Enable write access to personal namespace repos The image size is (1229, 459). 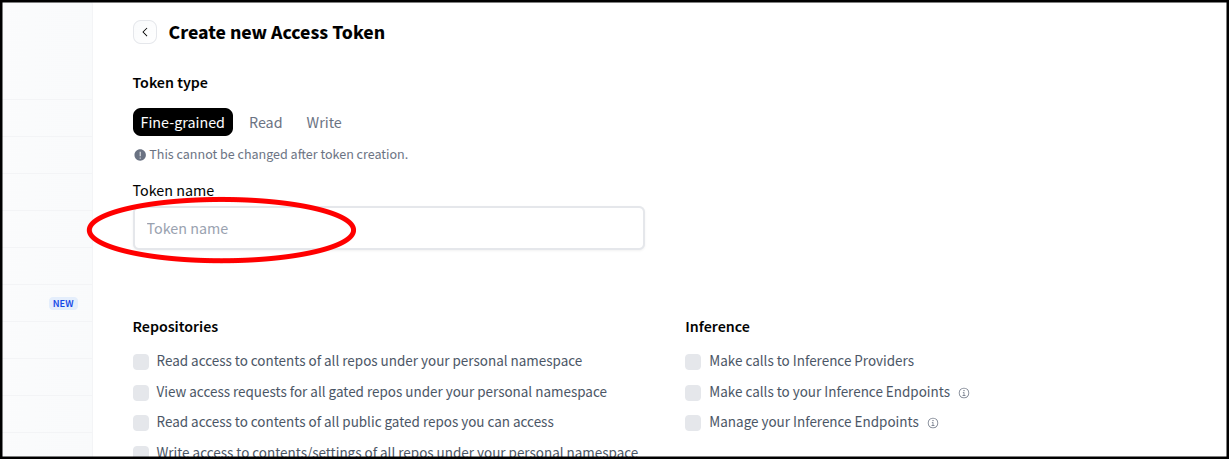click(x=141, y=452)
